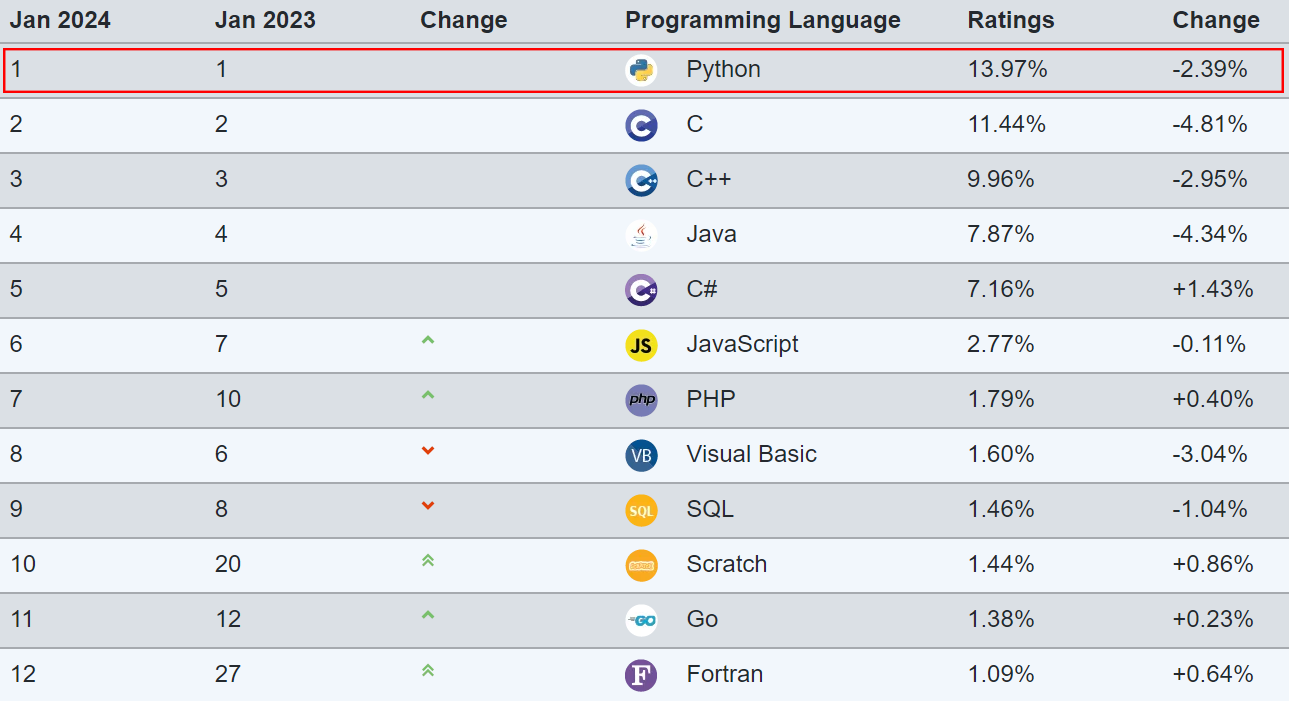The width and height of the screenshot is (1289, 701).
Task: Click the C++ language logo icon
Action: (641, 180)
